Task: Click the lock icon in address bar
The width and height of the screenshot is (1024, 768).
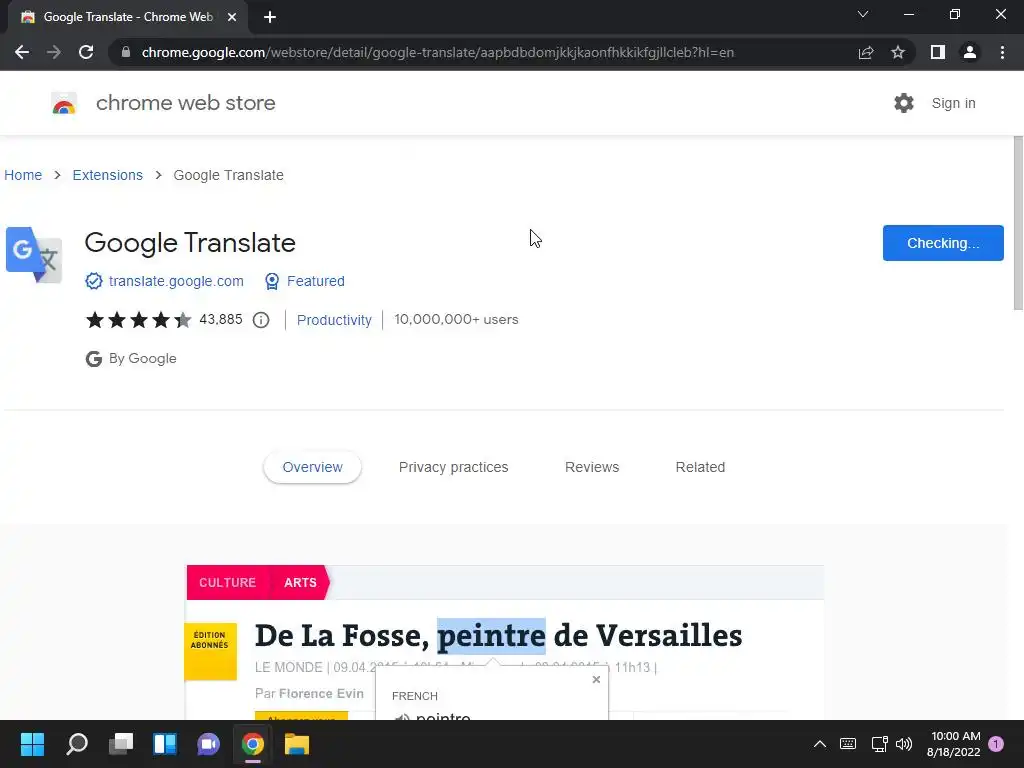Action: [x=126, y=52]
